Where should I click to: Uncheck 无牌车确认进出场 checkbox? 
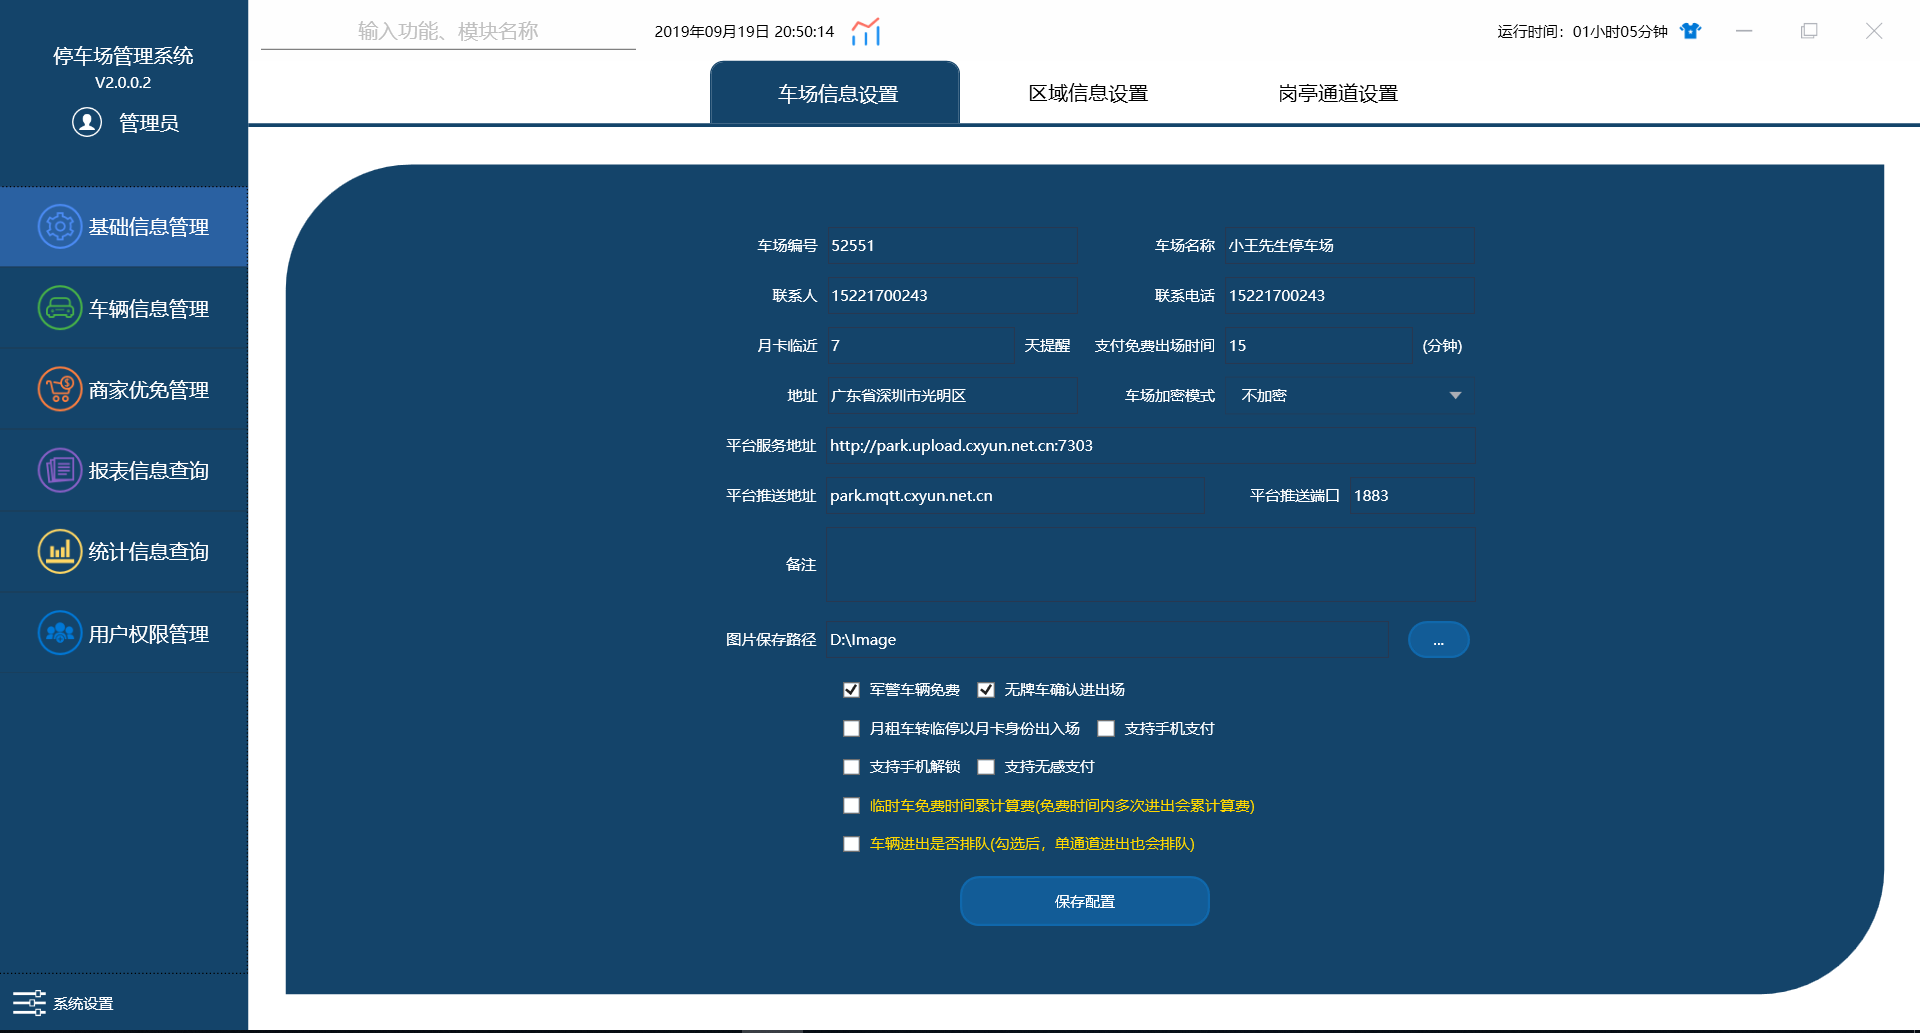click(x=986, y=690)
